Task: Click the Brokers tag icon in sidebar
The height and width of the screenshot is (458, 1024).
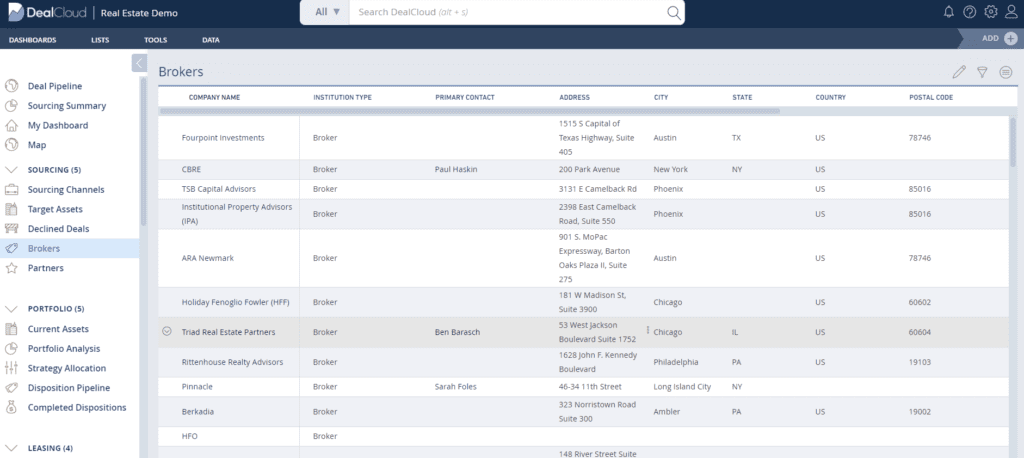Action: coord(11,248)
